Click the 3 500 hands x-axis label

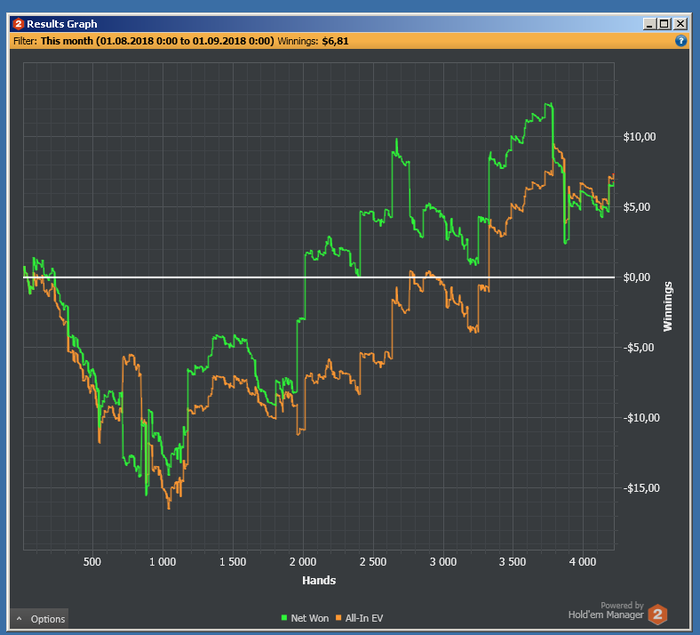512,562
